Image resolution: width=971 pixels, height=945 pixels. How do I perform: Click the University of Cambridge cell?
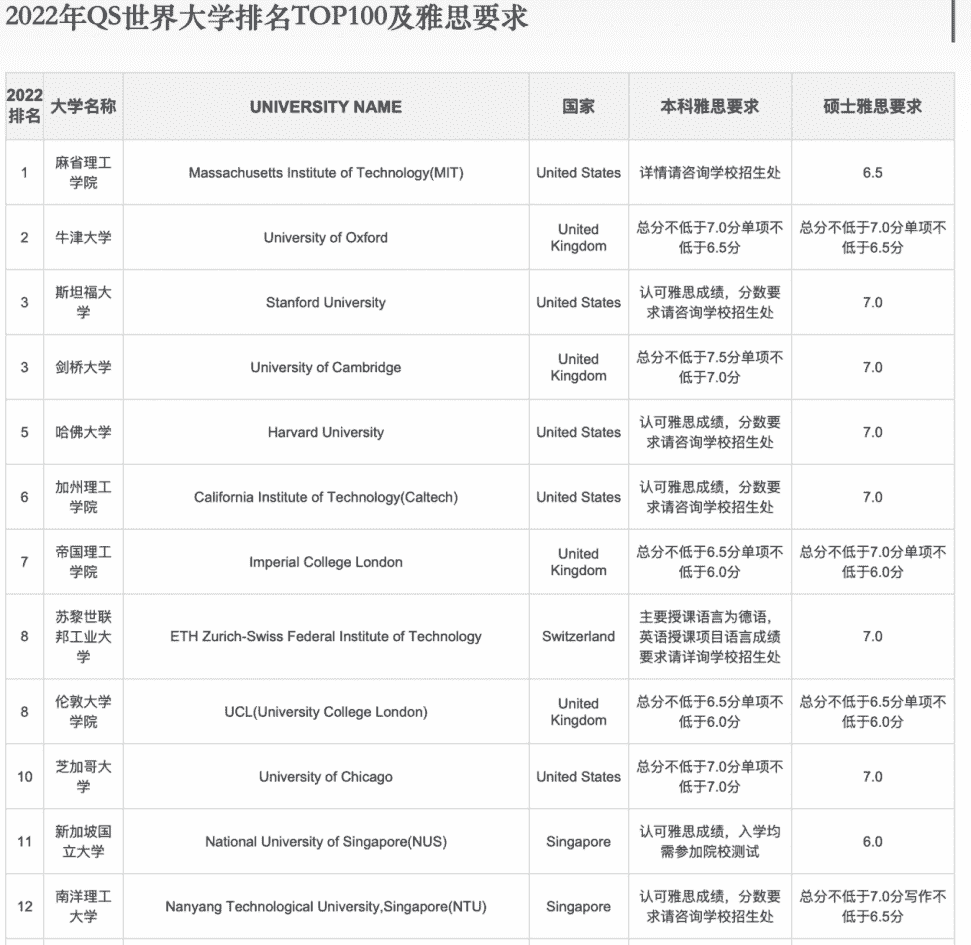pos(325,367)
